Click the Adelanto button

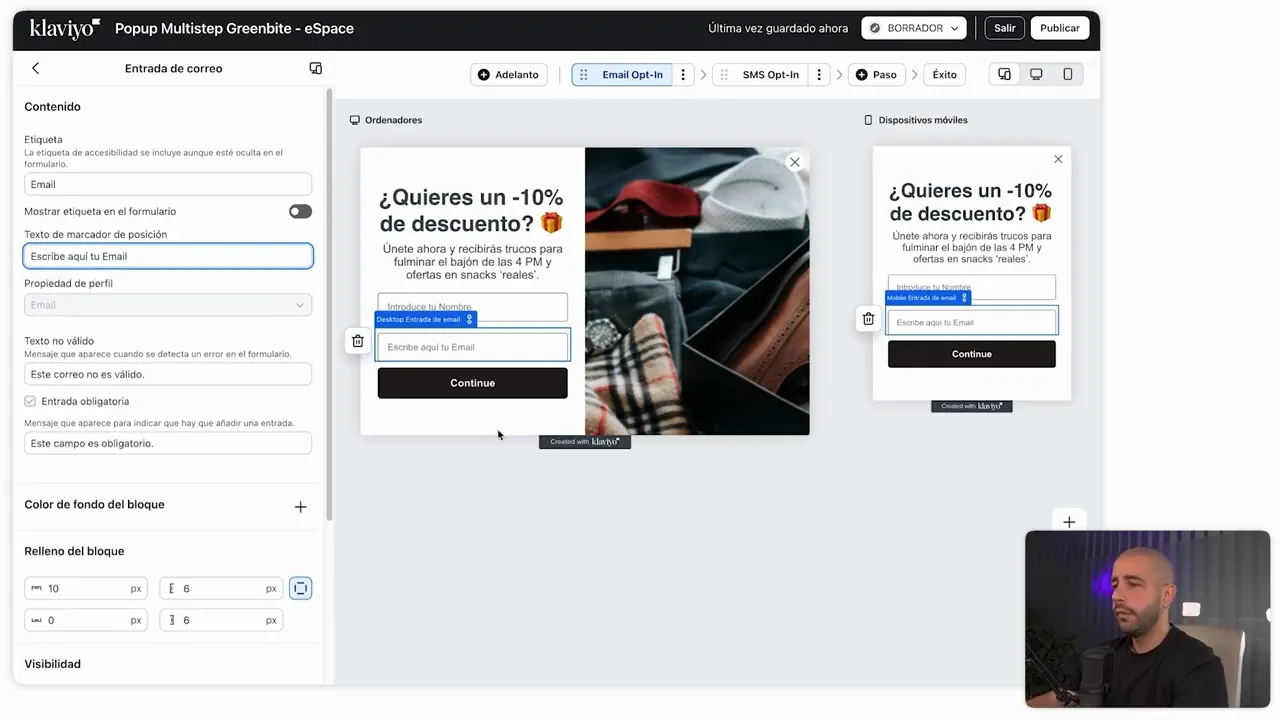point(508,74)
